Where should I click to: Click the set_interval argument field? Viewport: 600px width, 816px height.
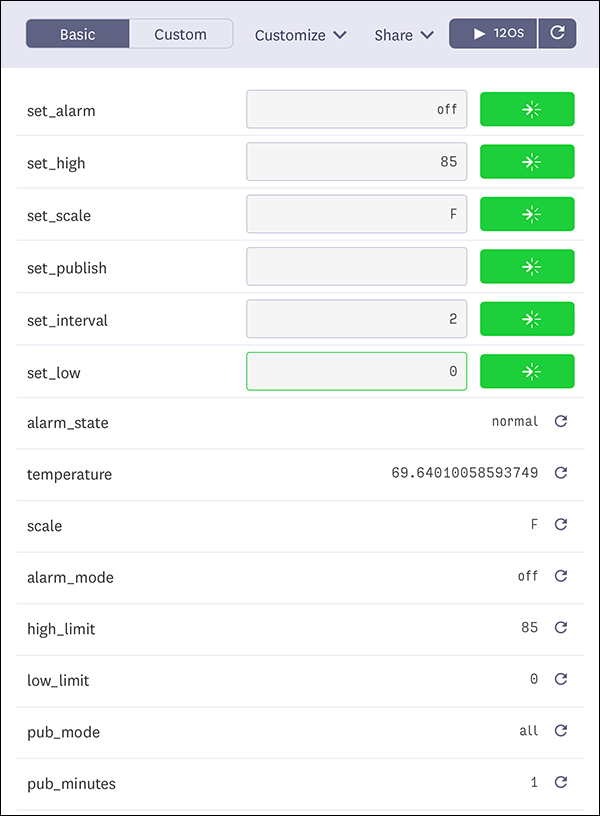coord(356,320)
